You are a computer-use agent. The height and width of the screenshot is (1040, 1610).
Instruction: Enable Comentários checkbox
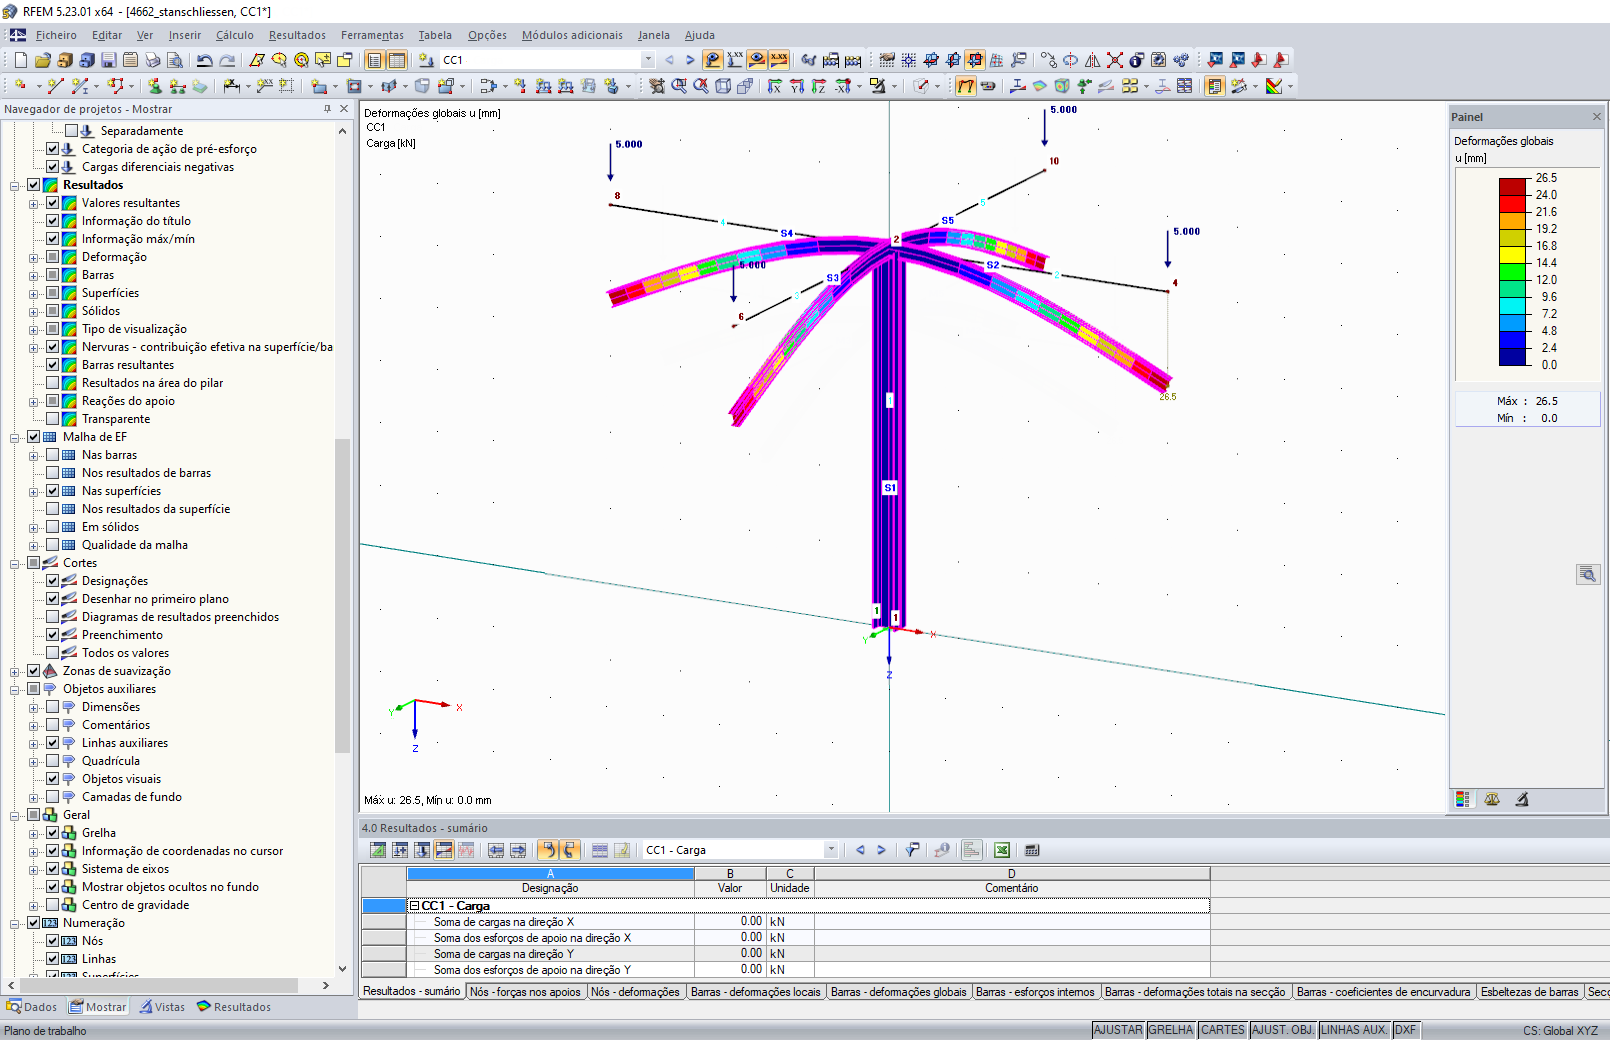[53, 725]
